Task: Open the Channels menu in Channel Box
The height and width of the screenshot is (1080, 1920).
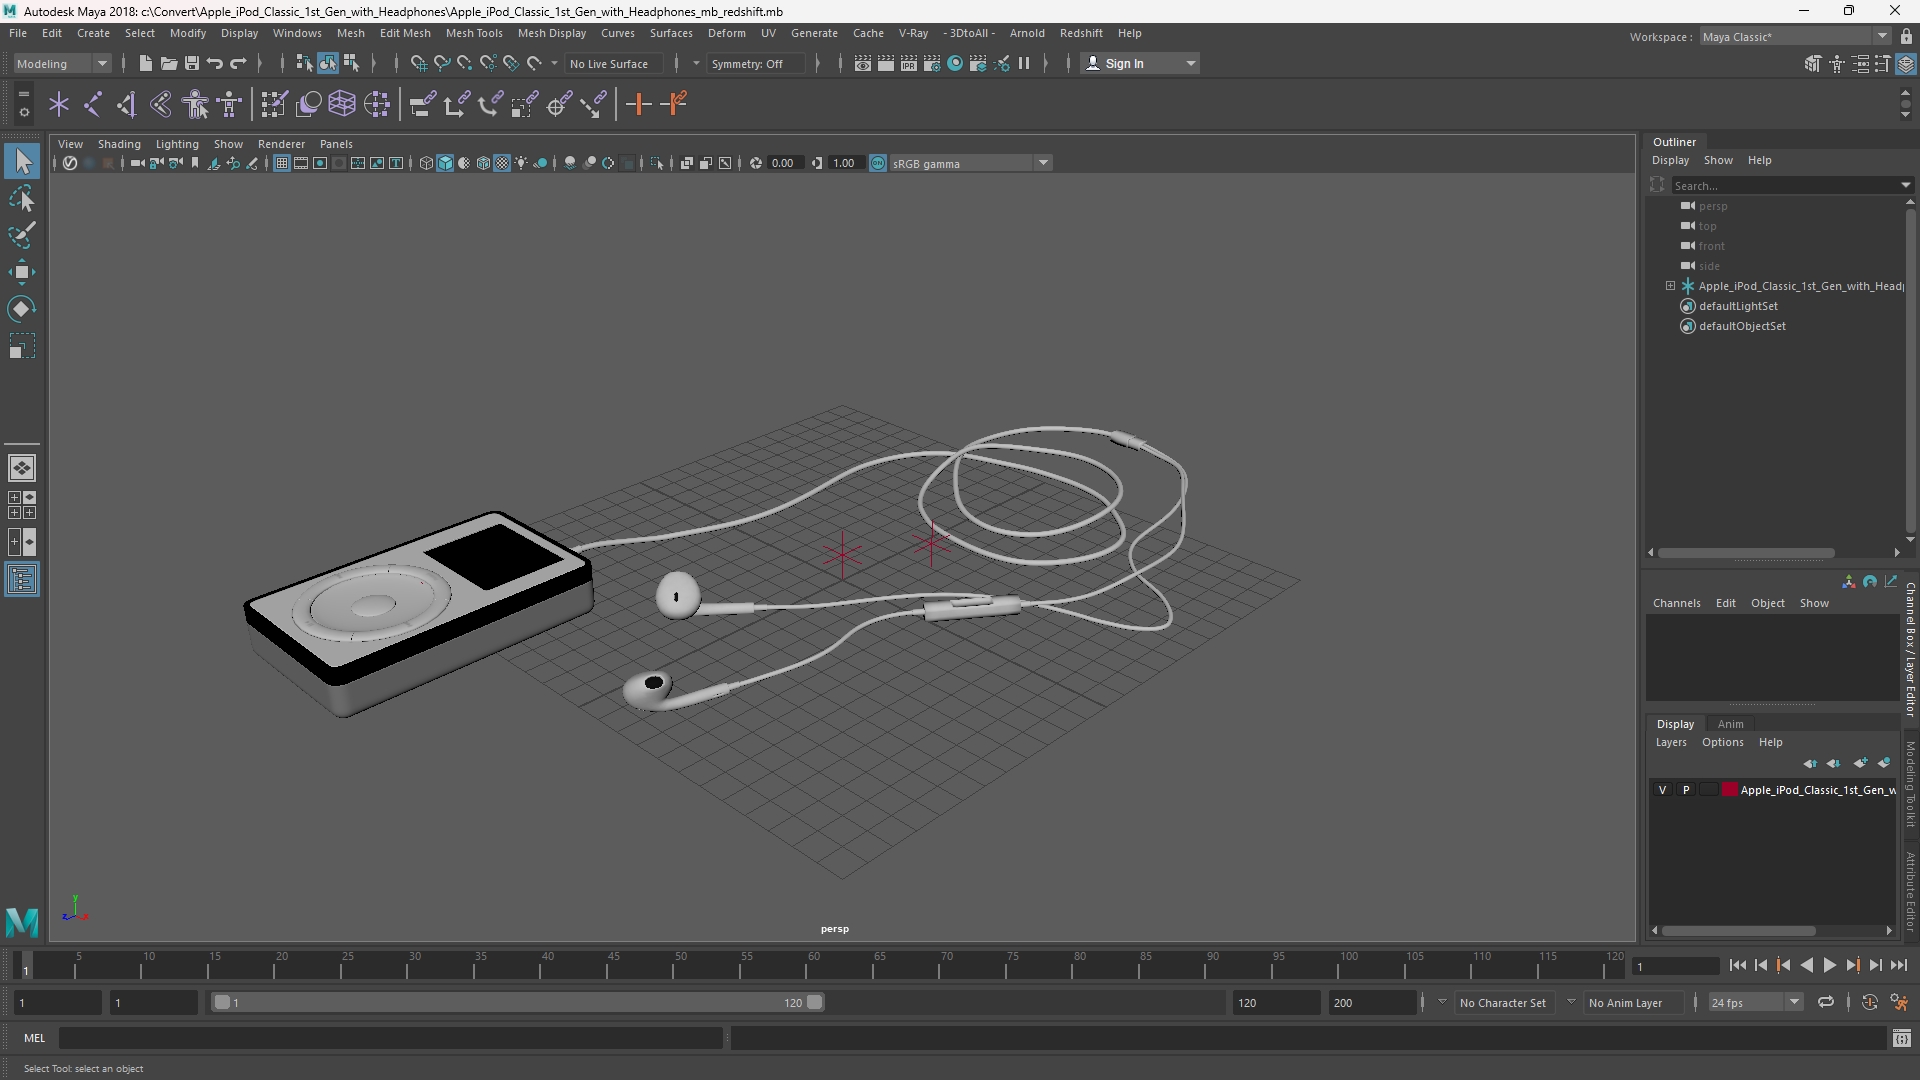Action: [x=1676, y=603]
